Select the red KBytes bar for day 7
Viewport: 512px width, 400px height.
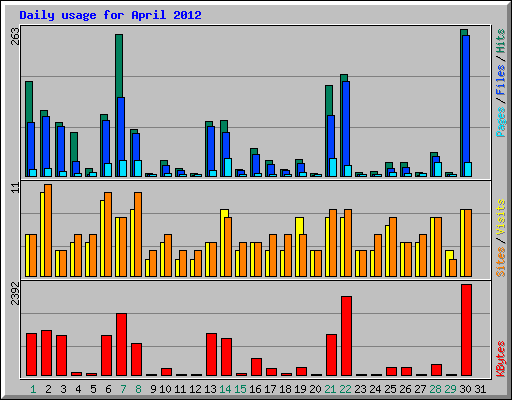(121, 345)
